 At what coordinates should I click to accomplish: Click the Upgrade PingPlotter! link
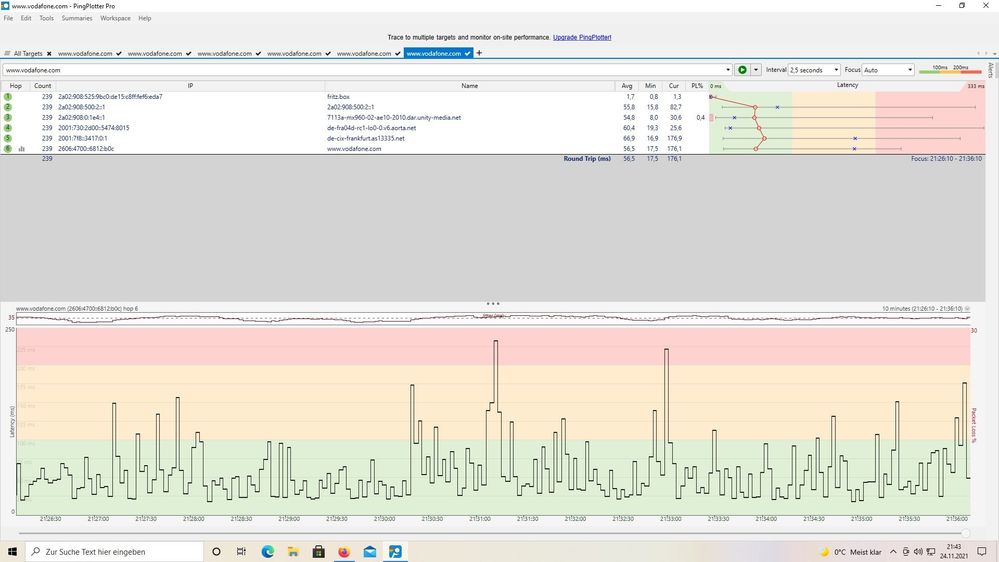582,37
